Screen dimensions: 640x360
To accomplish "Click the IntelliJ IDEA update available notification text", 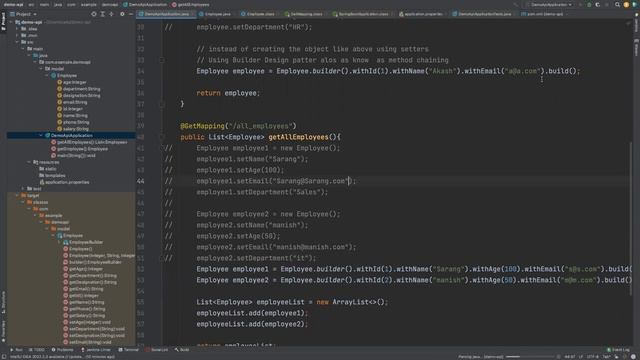I will tap(62, 357).
